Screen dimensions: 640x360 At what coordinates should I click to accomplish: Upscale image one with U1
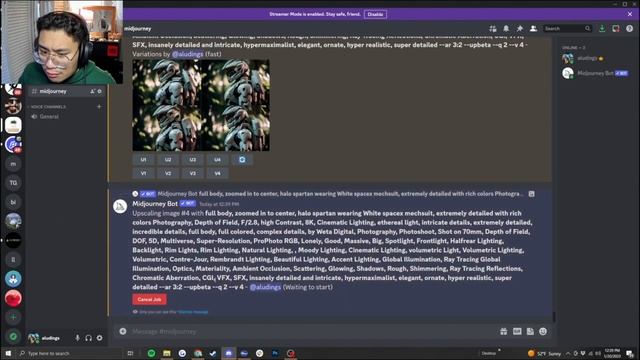click(x=143, y=160)
